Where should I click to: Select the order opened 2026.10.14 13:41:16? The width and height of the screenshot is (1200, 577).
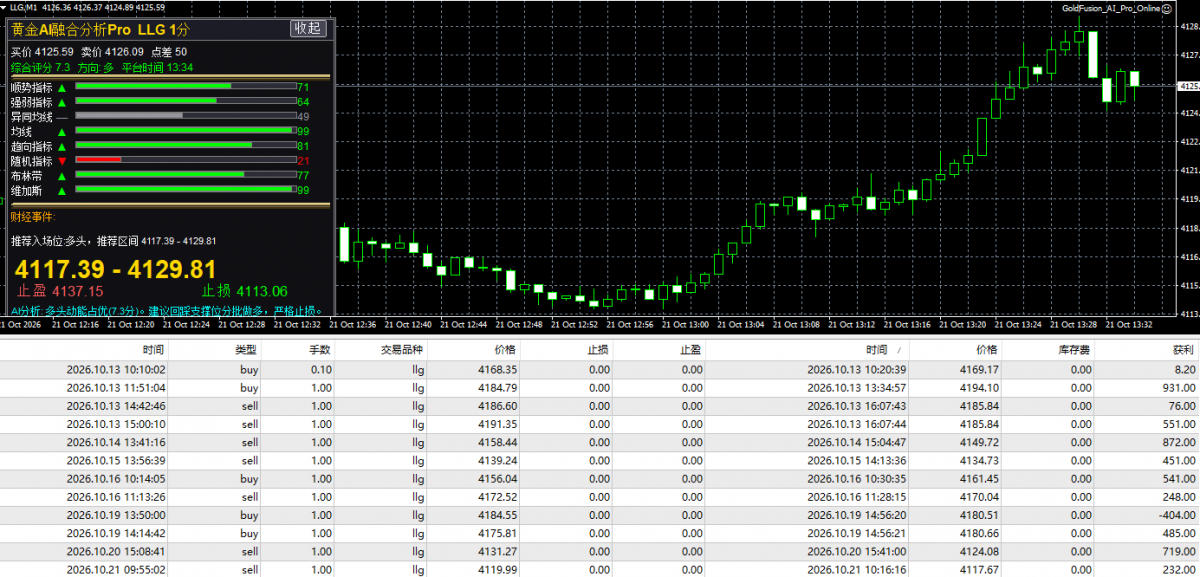pyautogui.click(x=600, y=442)
